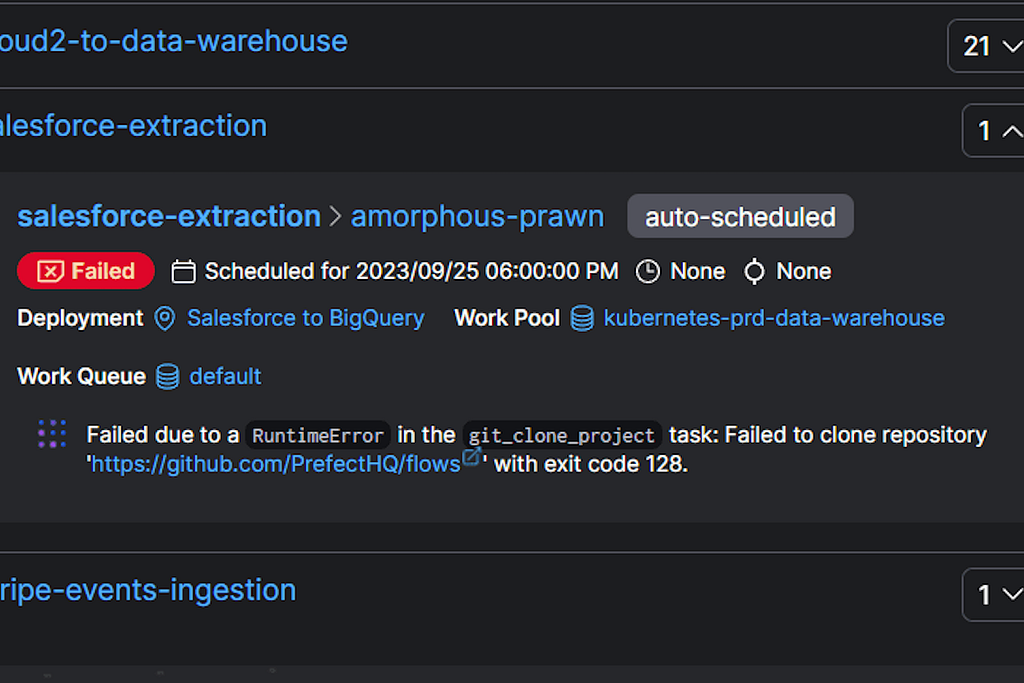Expand the stripe-events-ingestion run group
The height and width of the screenshot is (683, 1024).
tap(995, 594)
